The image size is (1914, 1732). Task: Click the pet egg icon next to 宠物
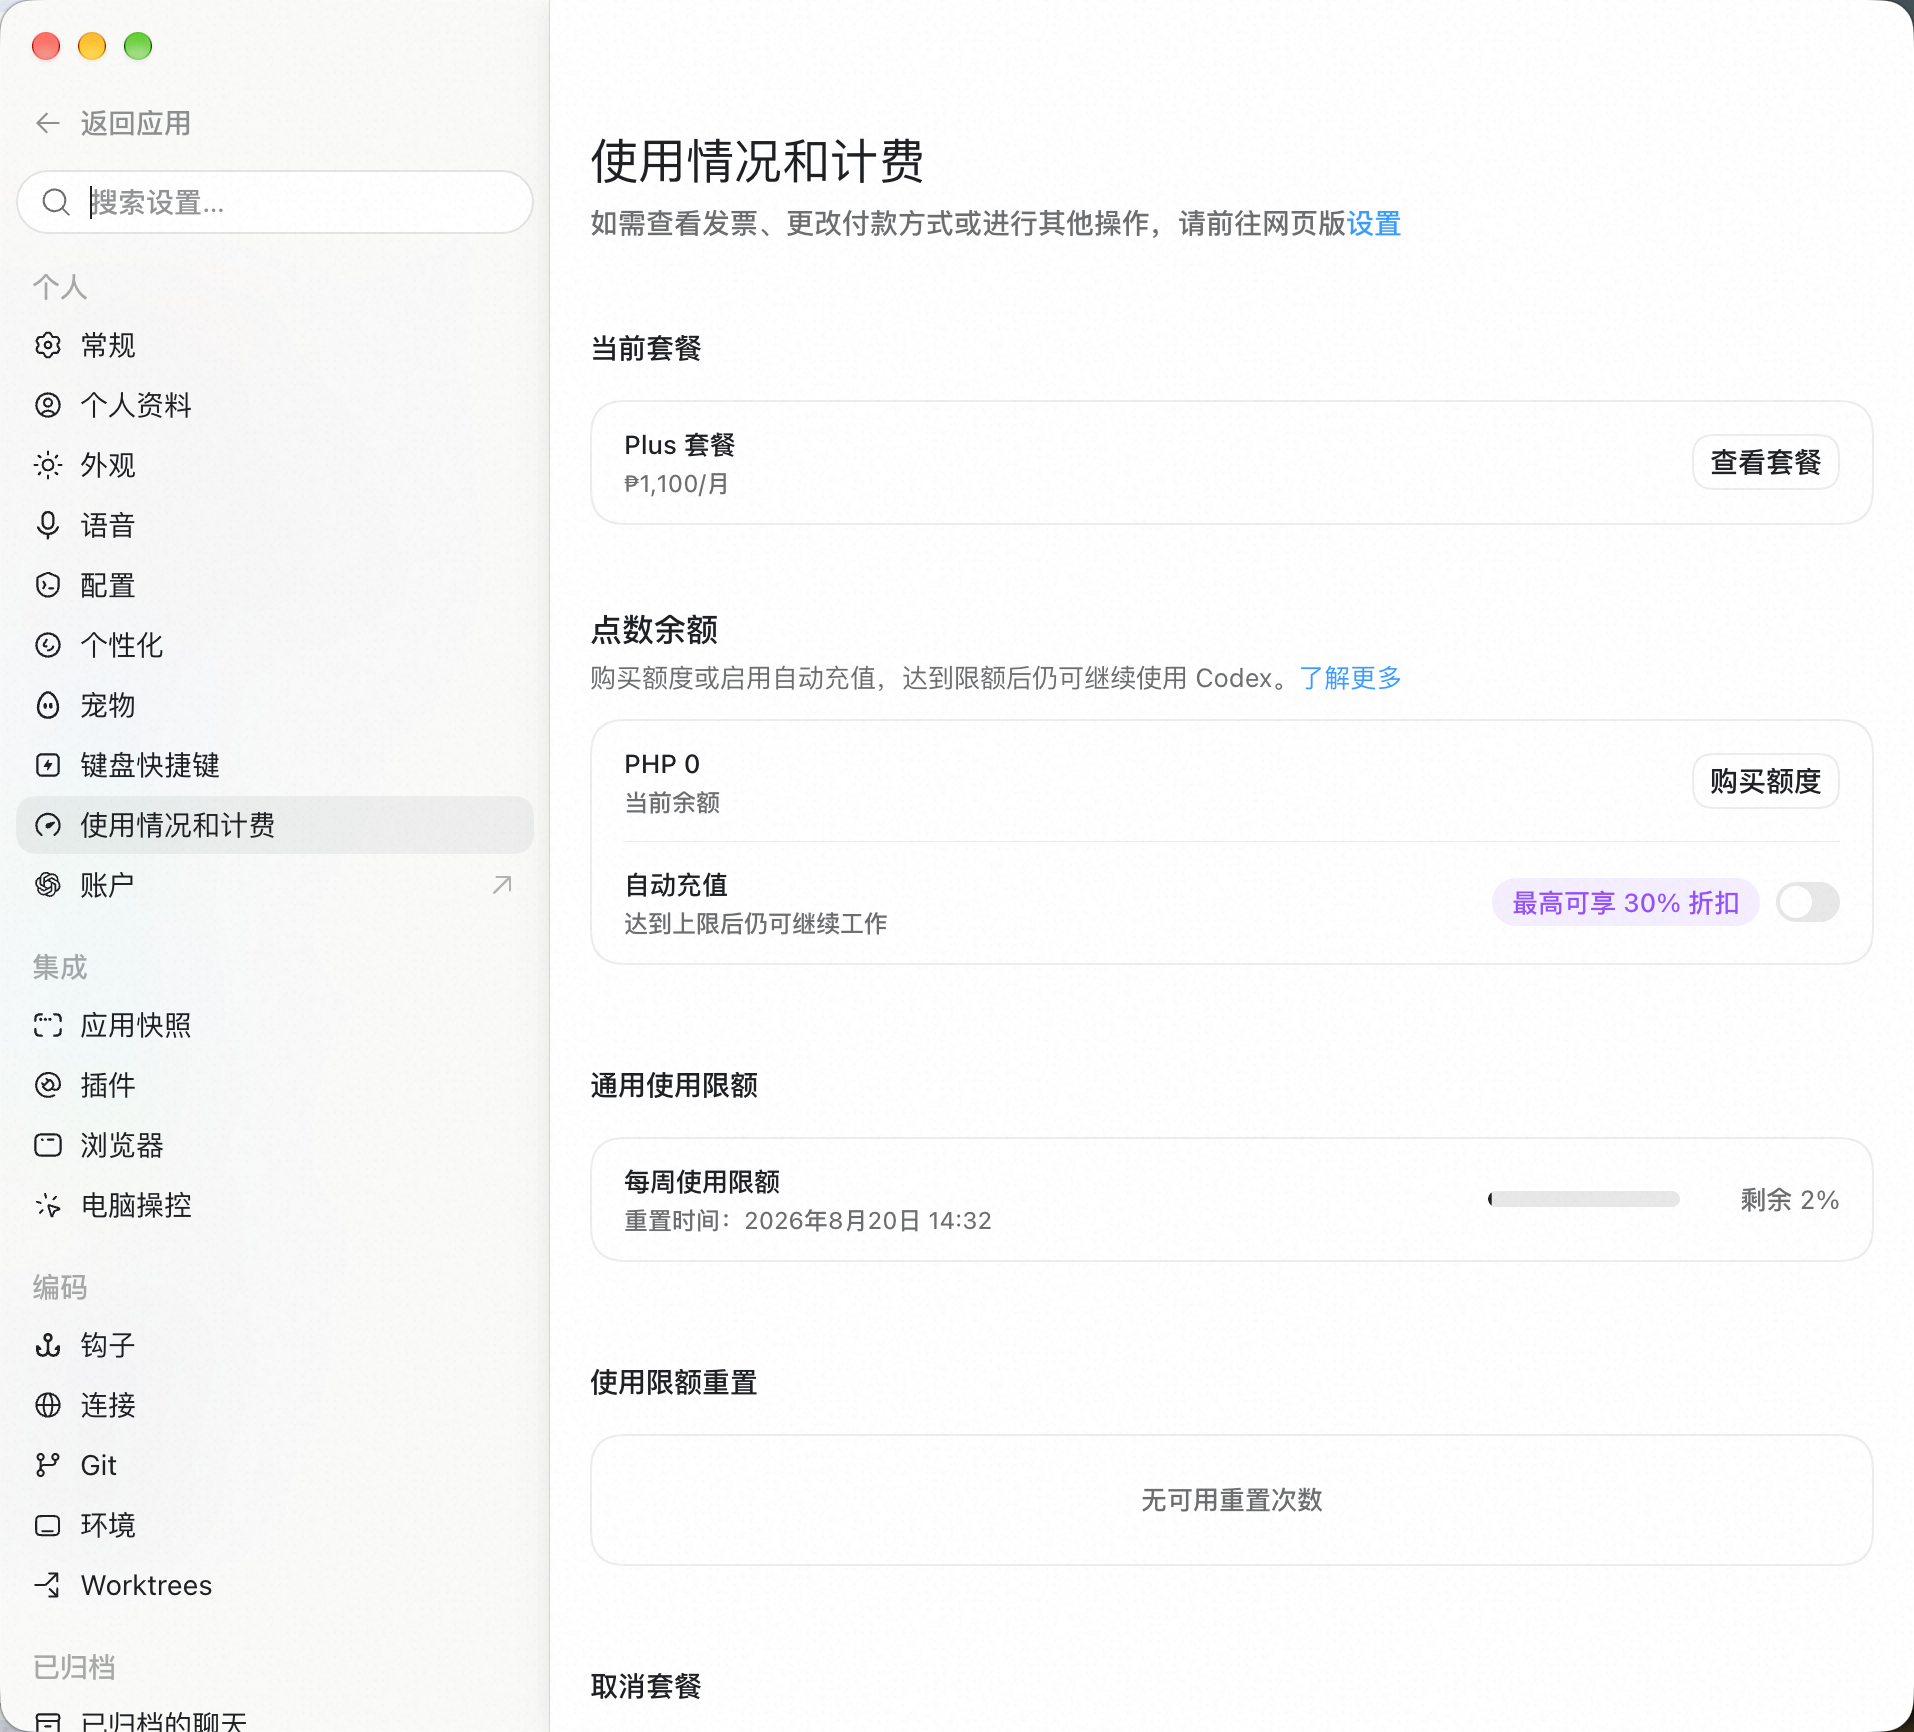[48, 705]
